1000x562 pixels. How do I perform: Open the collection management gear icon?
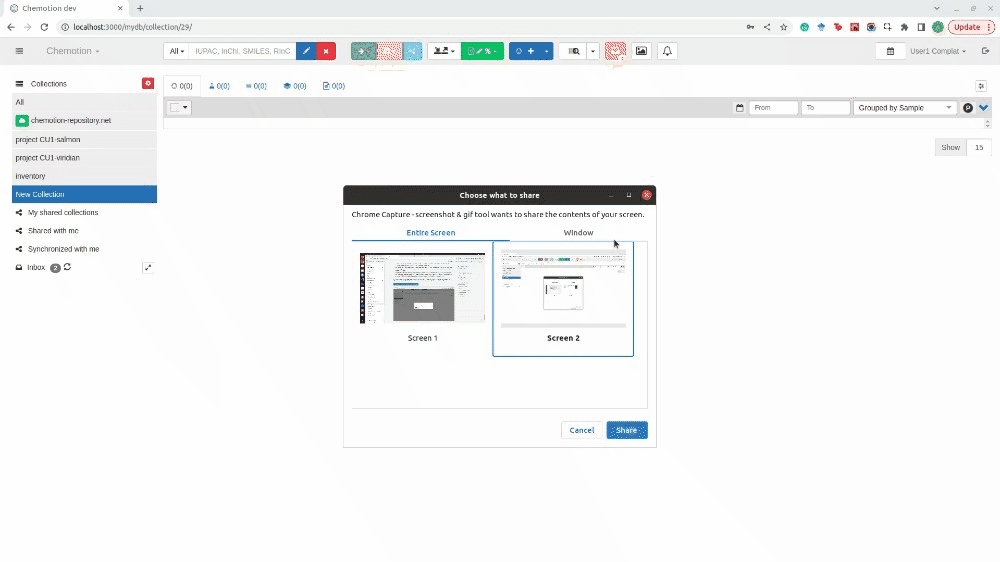click(x=148, y=84)
